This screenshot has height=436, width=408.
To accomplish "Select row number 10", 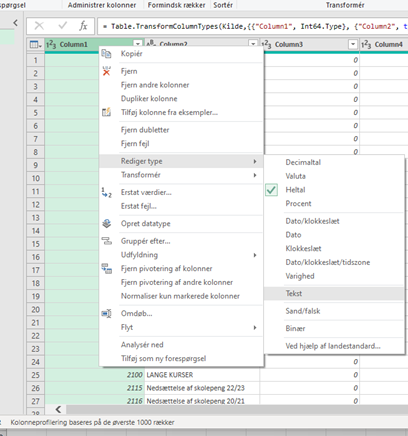I will (x=36, y=178).
